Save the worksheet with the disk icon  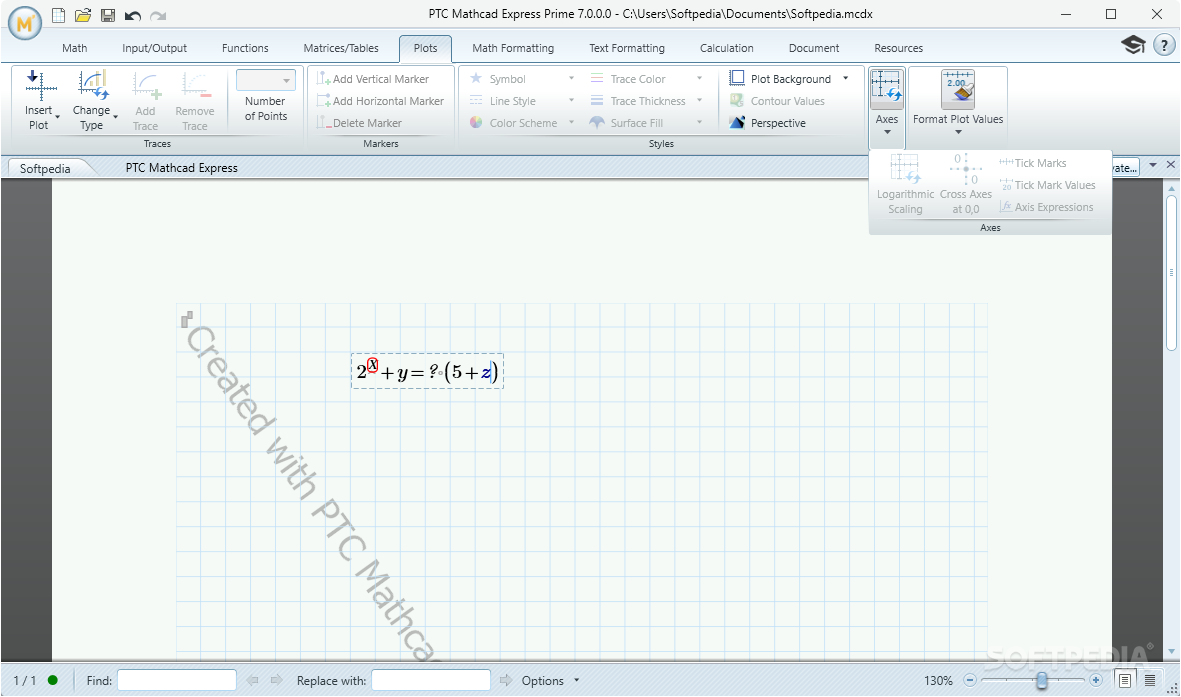click(108, 15)
